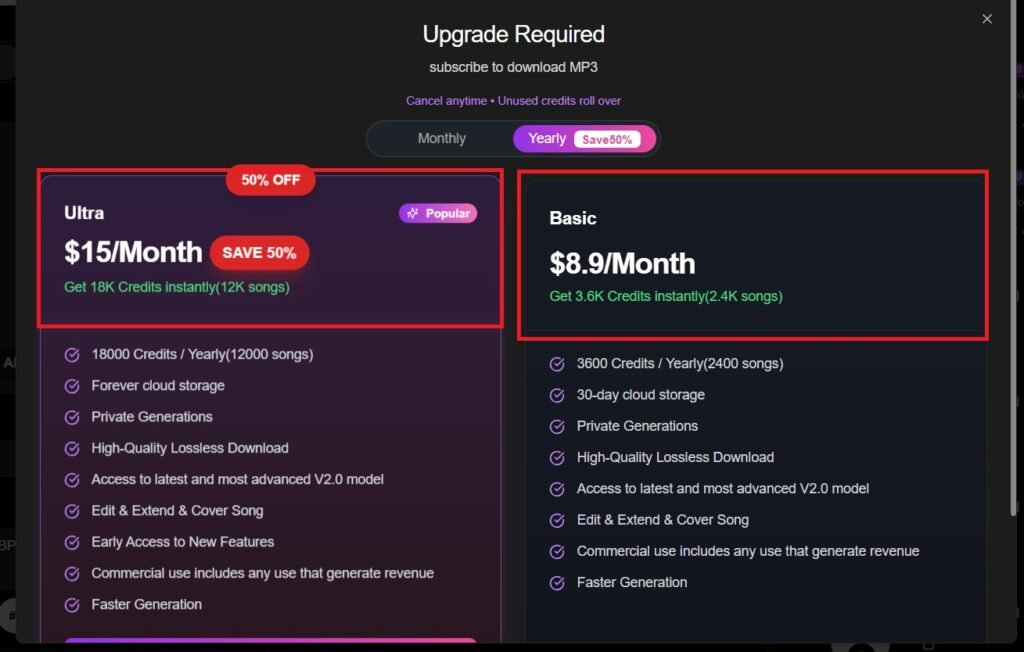Click the checkmark beside Basic plan's Faster Generation
The width and height of the screenshot is (1024, 652).
coord(557,582)
